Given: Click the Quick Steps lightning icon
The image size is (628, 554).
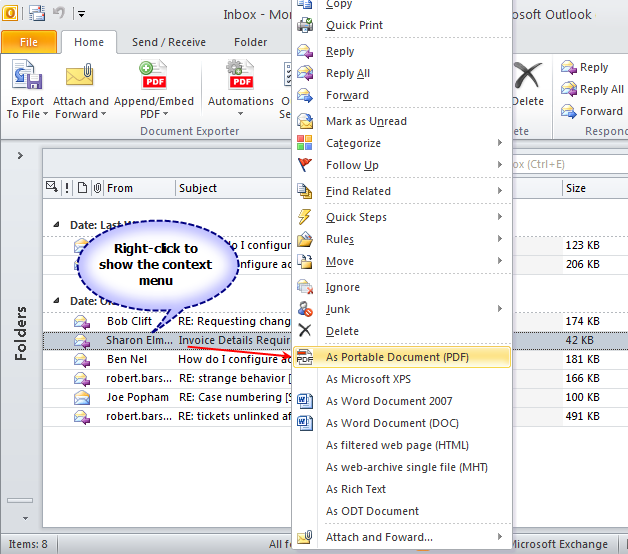Looking at the screenshot, I should (x=304, y=217).
